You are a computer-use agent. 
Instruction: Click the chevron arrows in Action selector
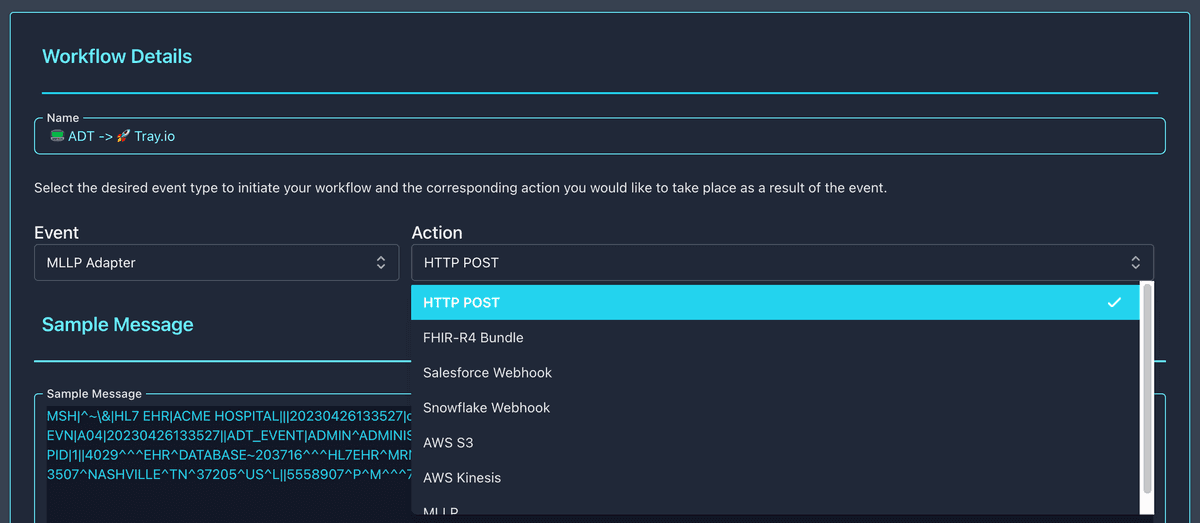coord(1136,262)
